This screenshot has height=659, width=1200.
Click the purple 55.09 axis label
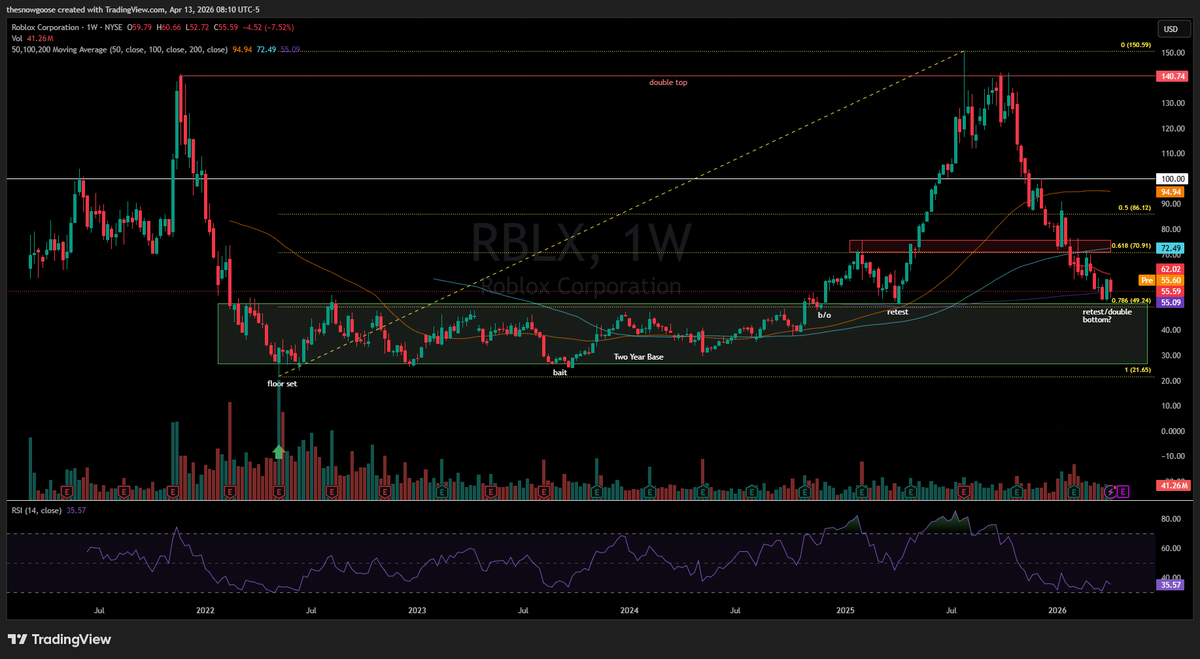(1169, 302)
